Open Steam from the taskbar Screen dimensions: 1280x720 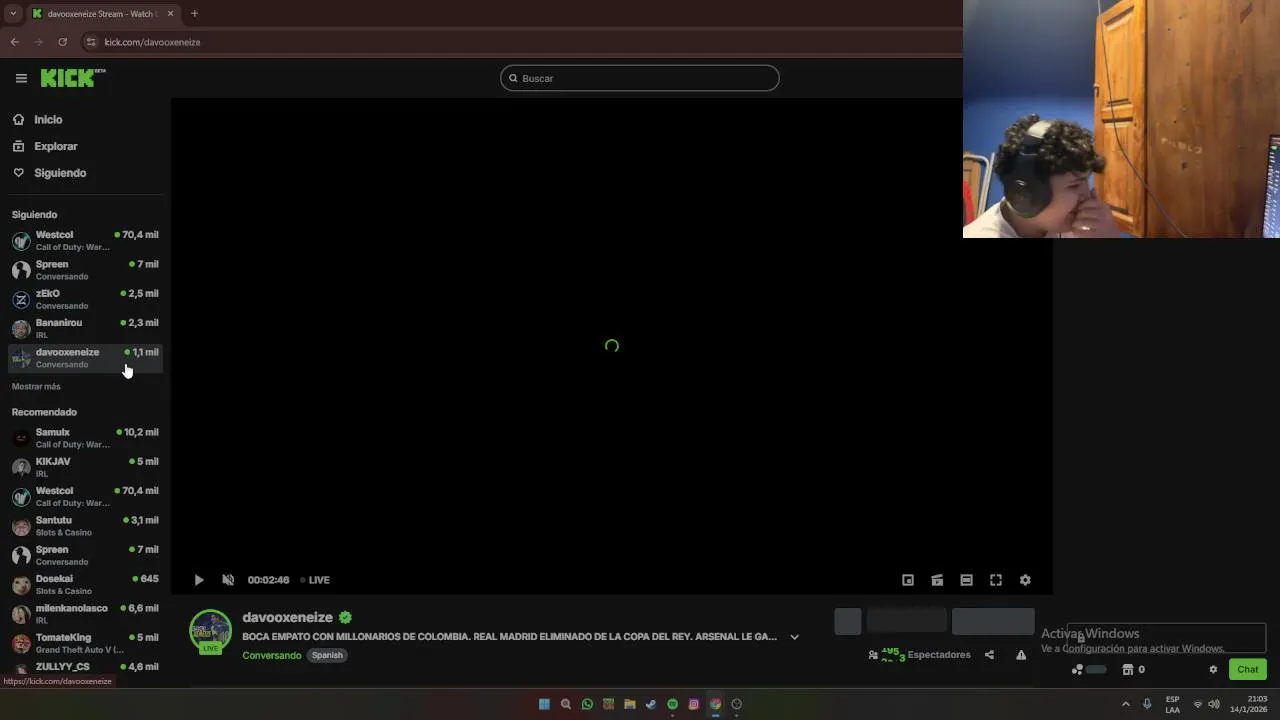(651, 704)
